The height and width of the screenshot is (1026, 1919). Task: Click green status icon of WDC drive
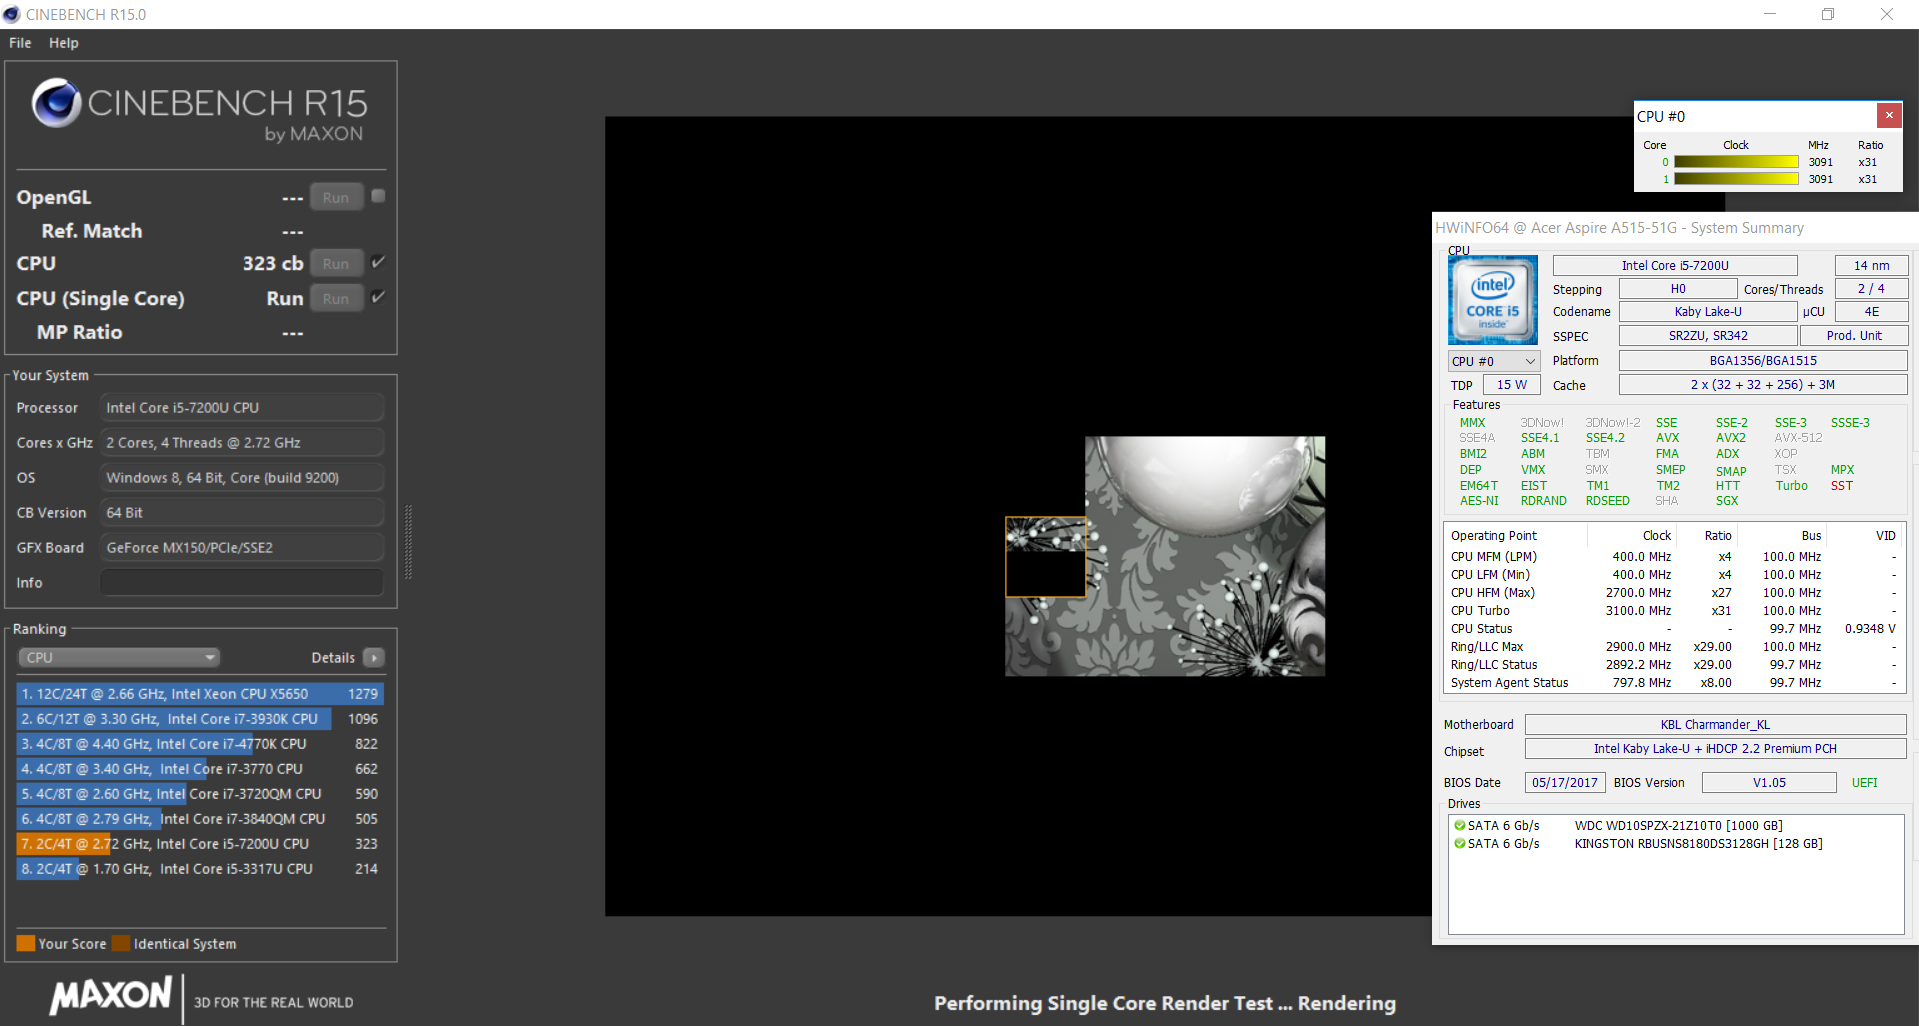click(x=1460, y=825)
